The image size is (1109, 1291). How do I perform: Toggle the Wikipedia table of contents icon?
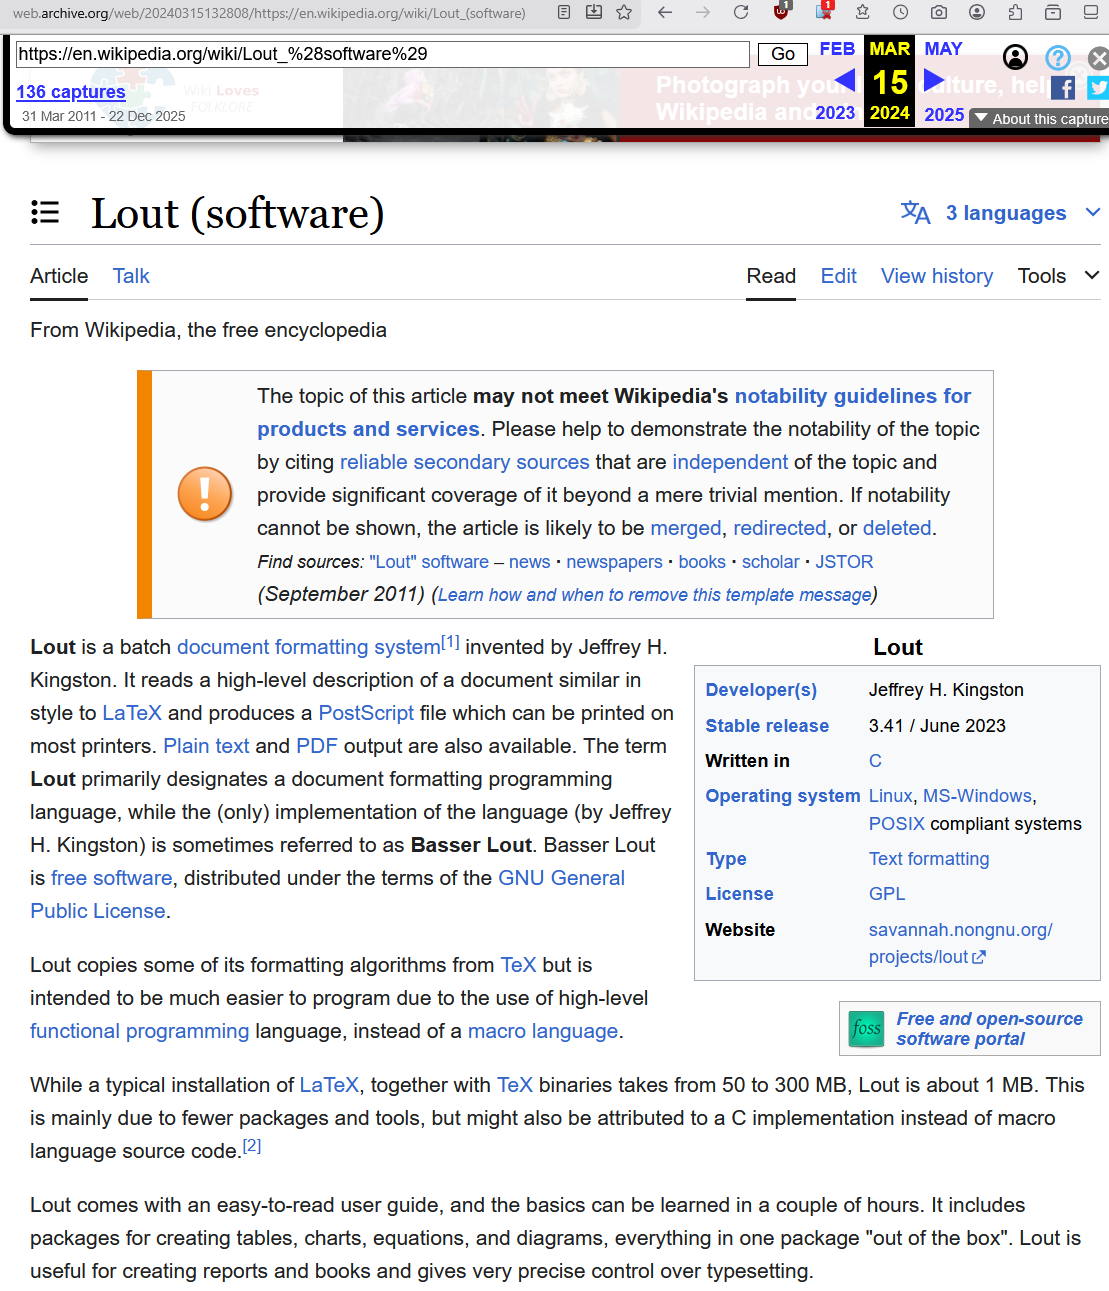point(45,212)
